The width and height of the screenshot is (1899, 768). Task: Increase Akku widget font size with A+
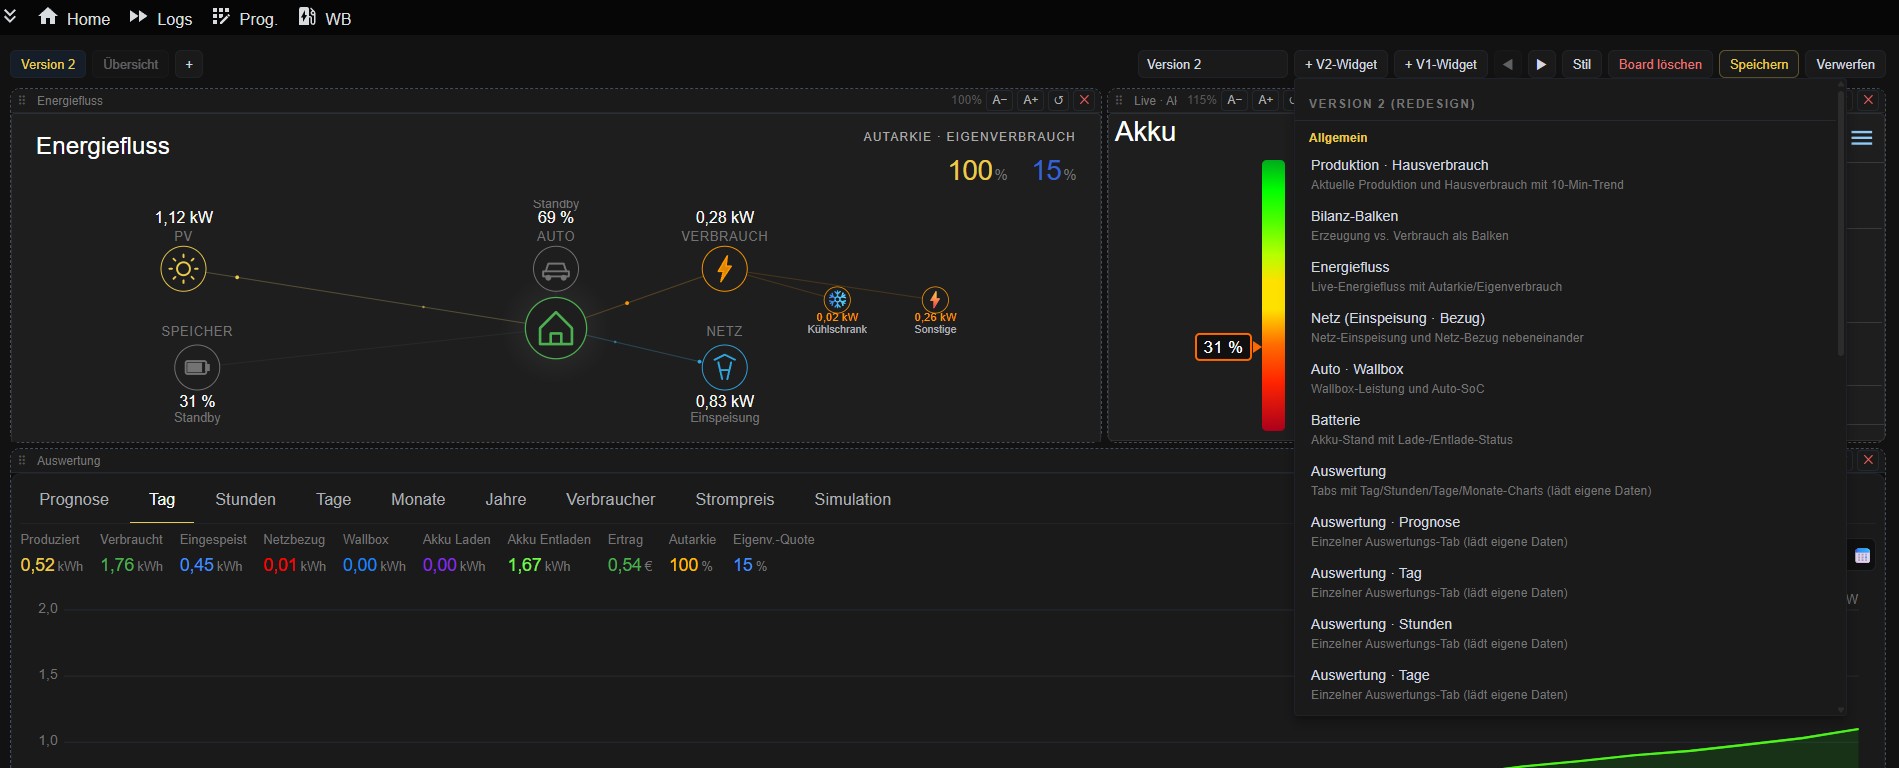point(1266,100)
